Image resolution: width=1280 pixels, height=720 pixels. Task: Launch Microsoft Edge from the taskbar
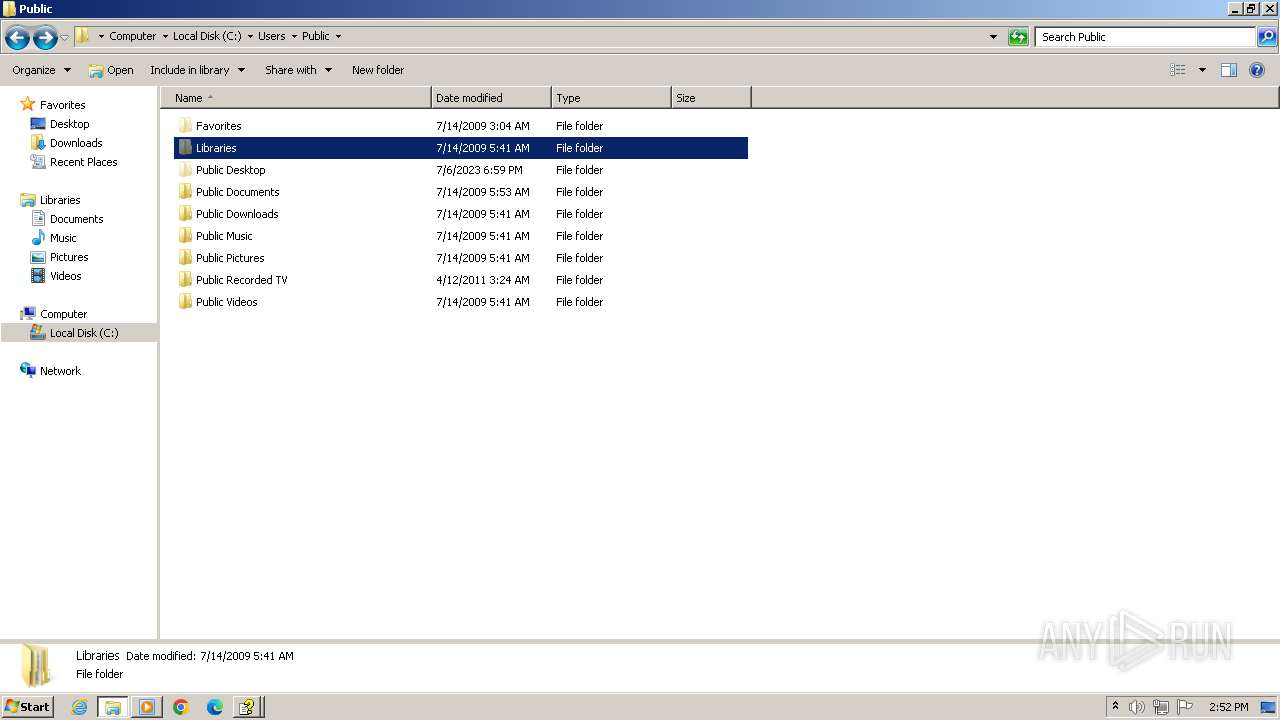(215, 707)
